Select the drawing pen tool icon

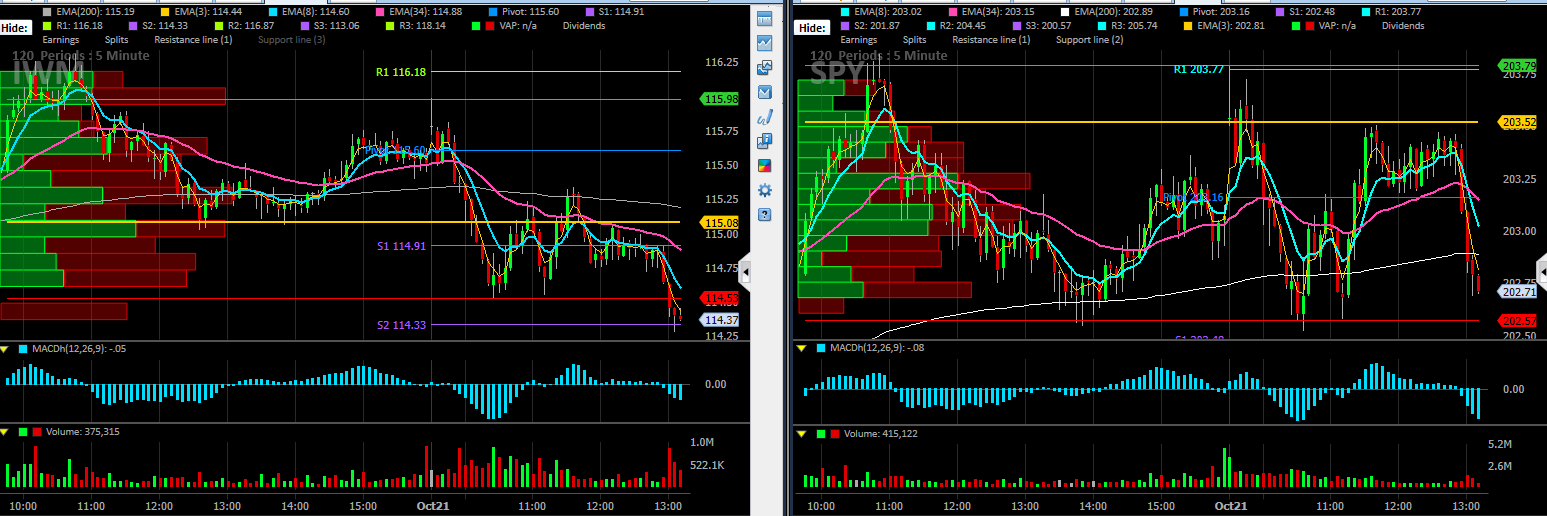coord(765,117)
